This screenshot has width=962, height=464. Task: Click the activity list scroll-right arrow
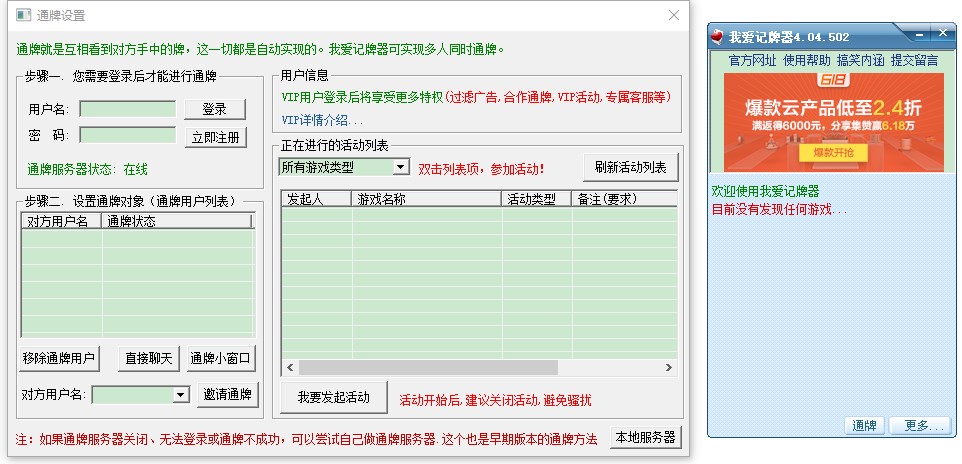tap(669, 368)
